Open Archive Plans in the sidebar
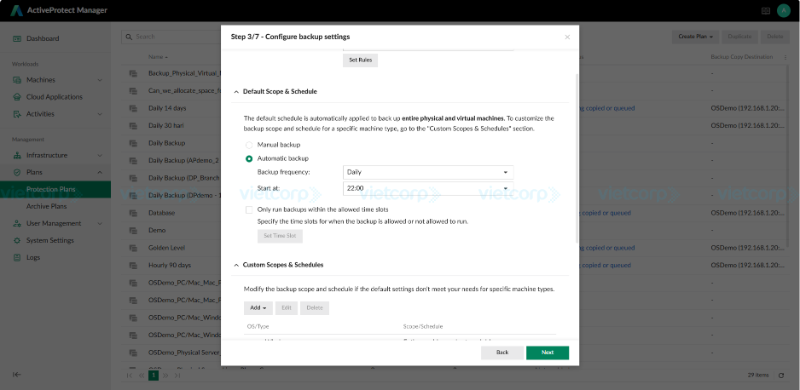Image resolution: width=800 pixels, height=390 pixels. click(46, 206)
